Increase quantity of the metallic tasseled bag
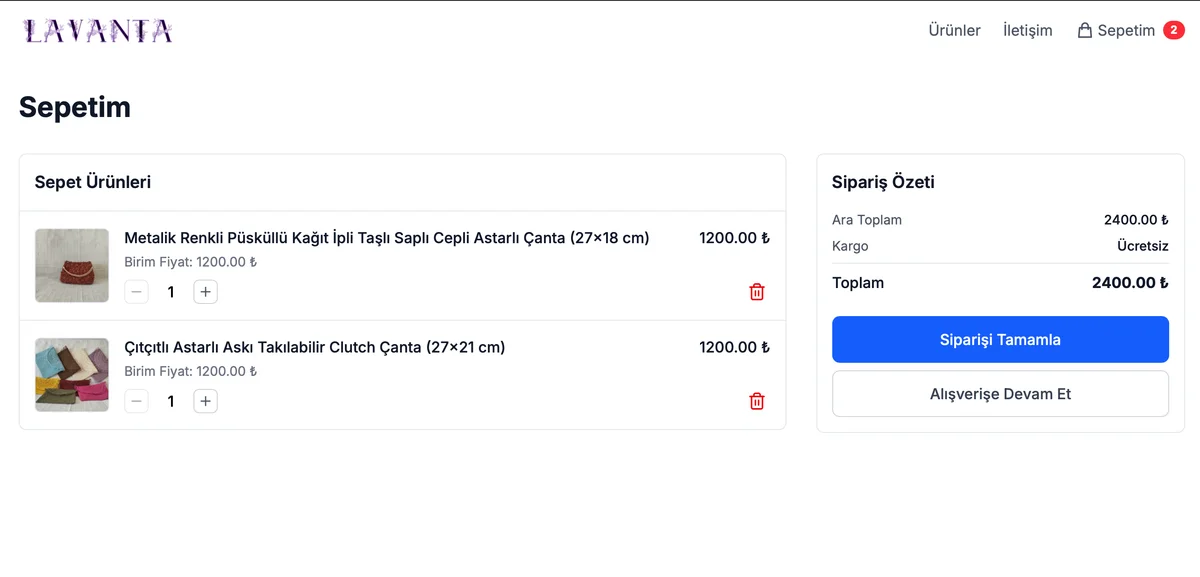The width and height of the screenshot is (1200, 577). [205, 292]
